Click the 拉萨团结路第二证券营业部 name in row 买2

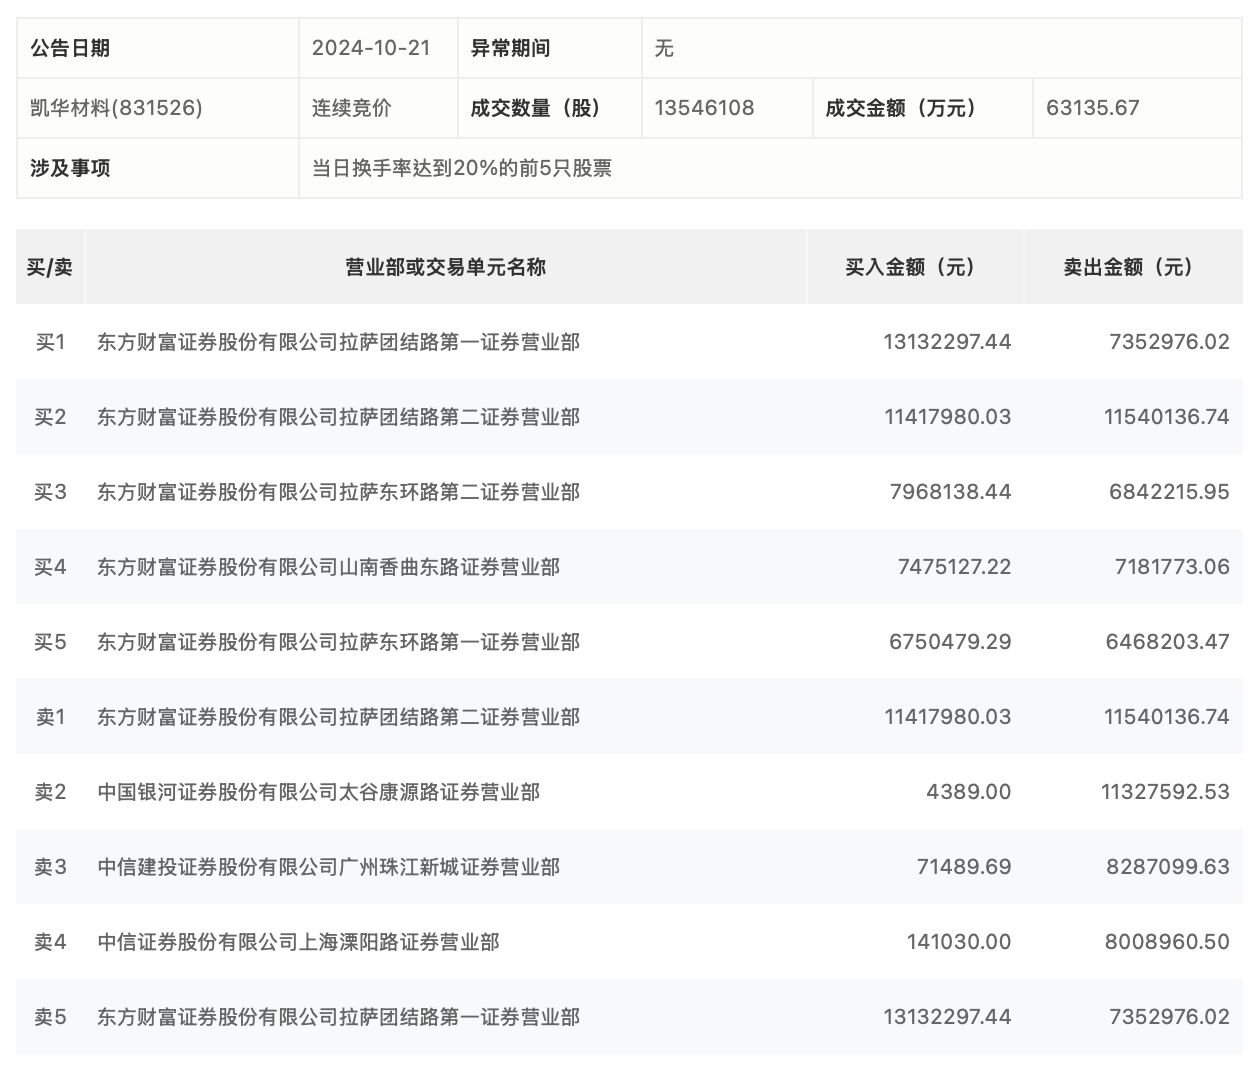[338, 417]
